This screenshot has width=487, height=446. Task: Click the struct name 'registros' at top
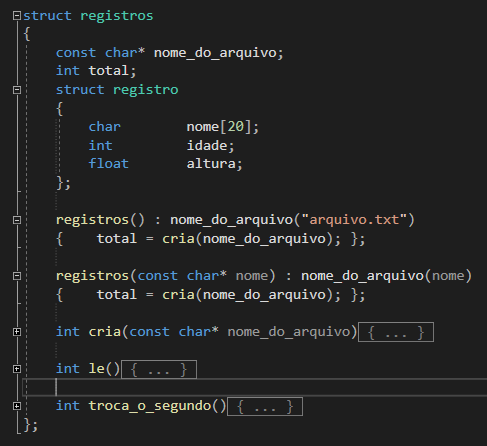click(117, 16)
